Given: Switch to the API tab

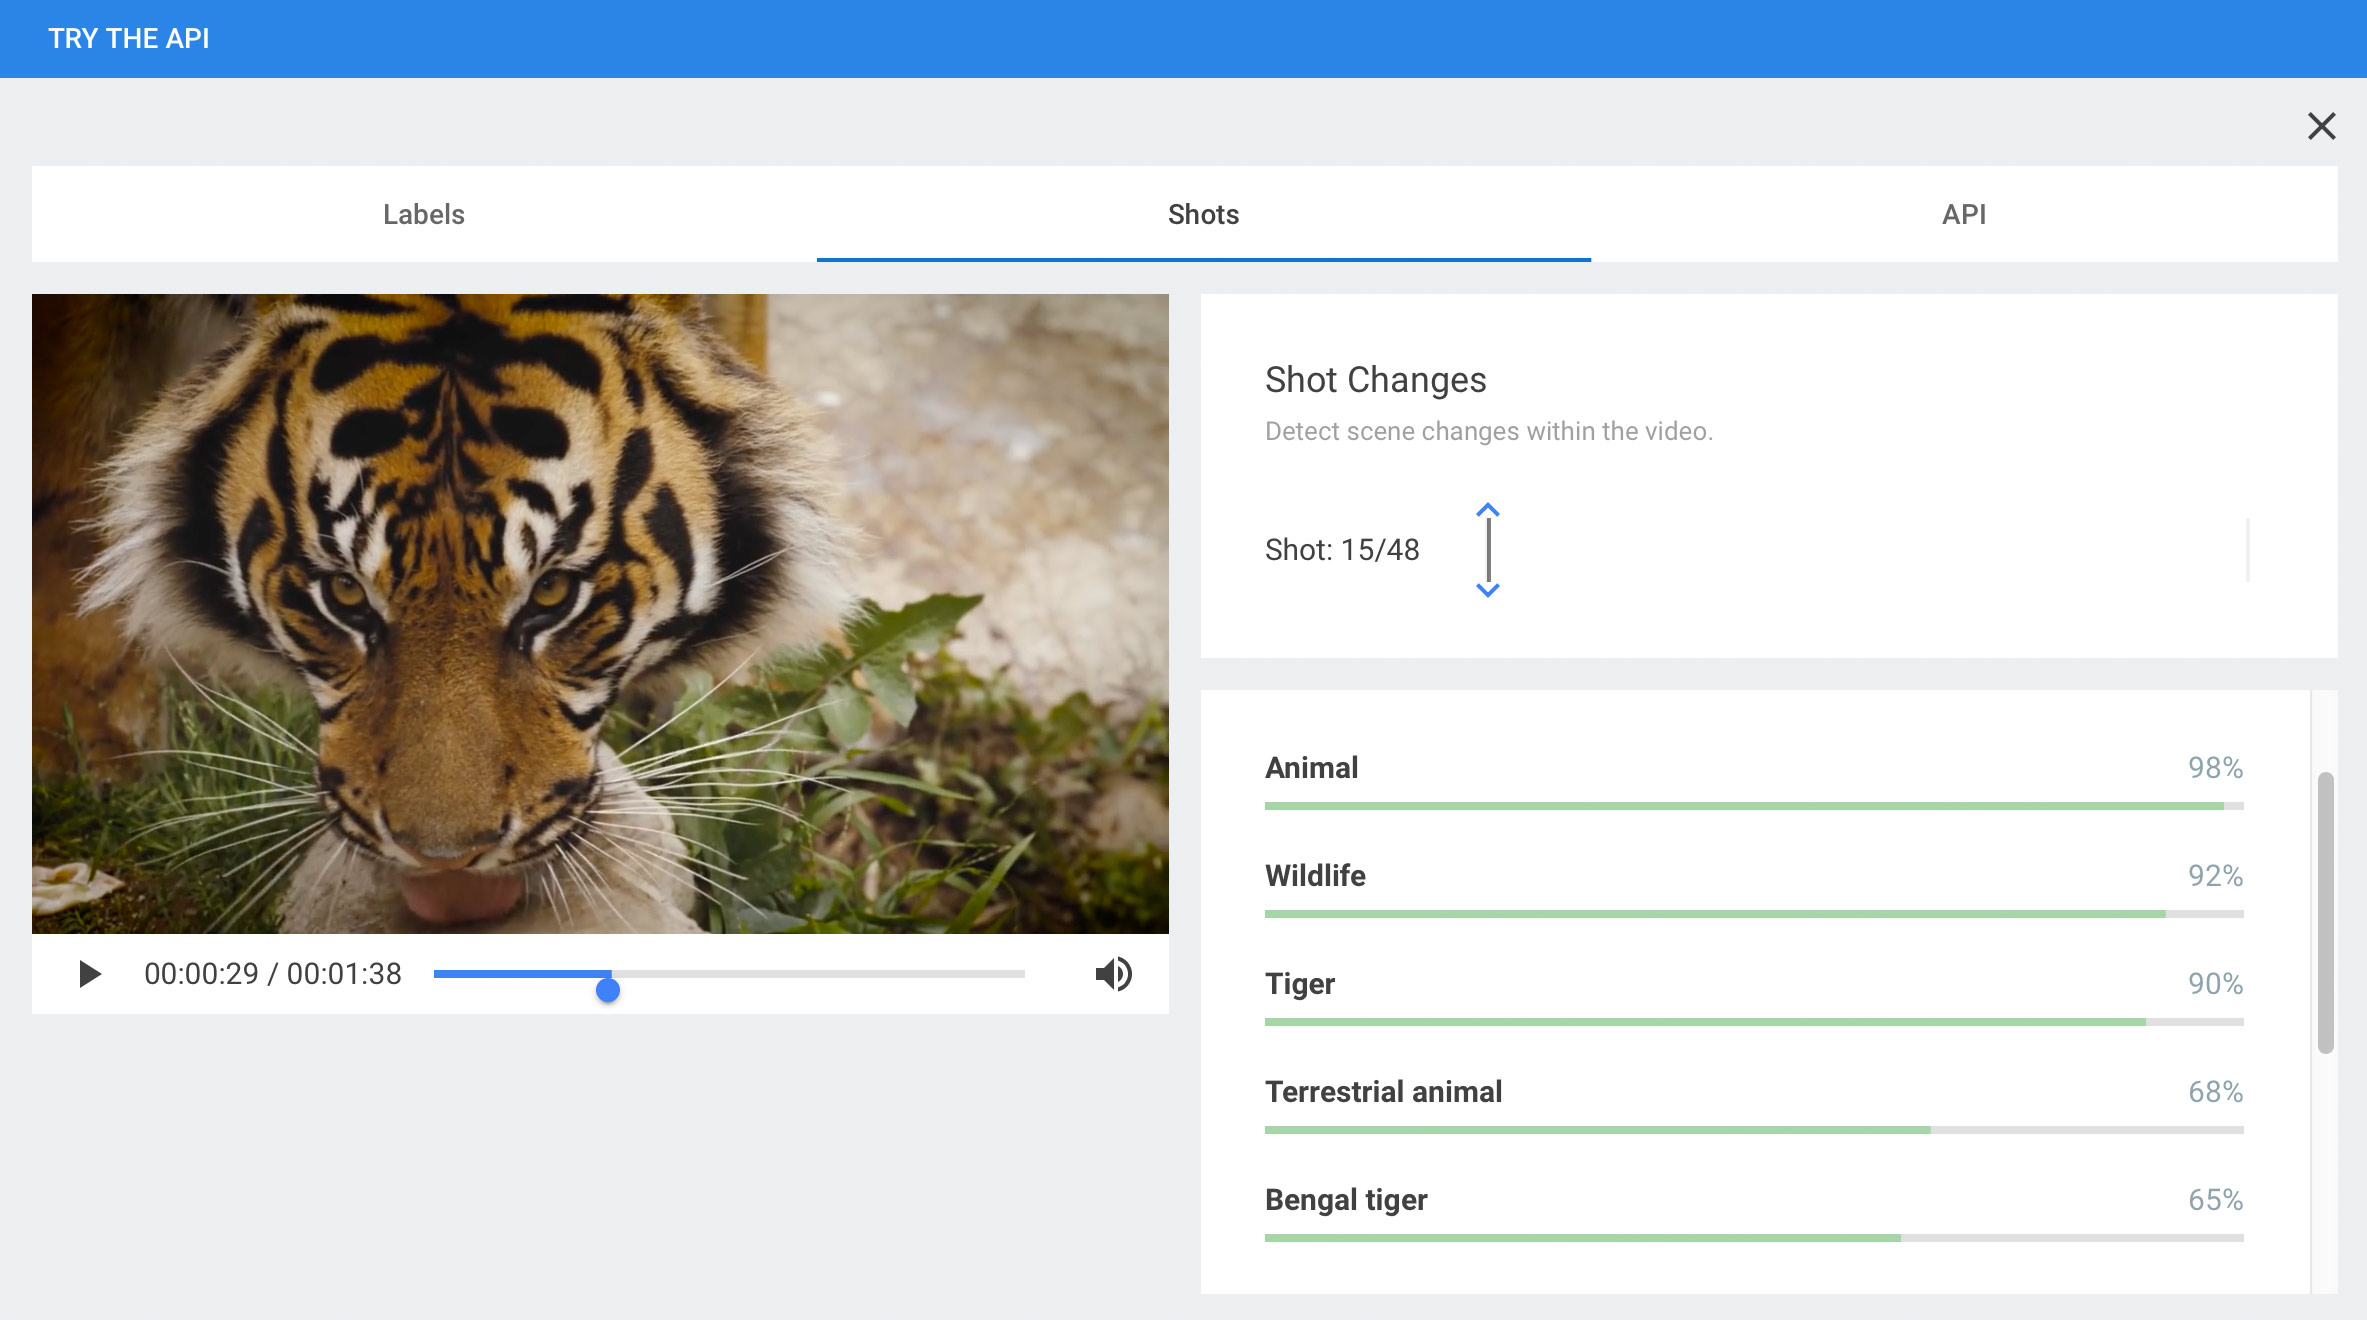Looking at the screenshot, I should coord(1964,213).
